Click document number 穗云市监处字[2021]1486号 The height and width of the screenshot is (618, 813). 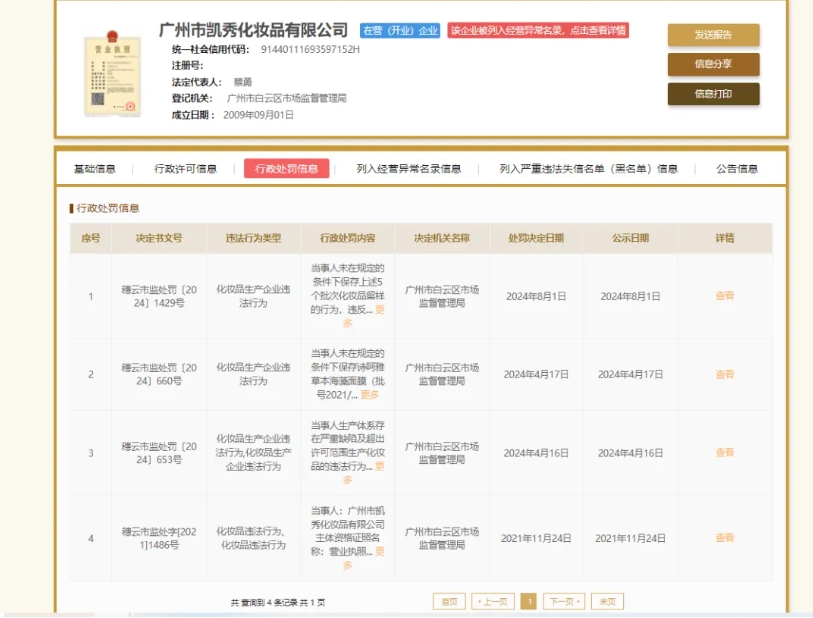pyautogui.click(x=159, y=538)
